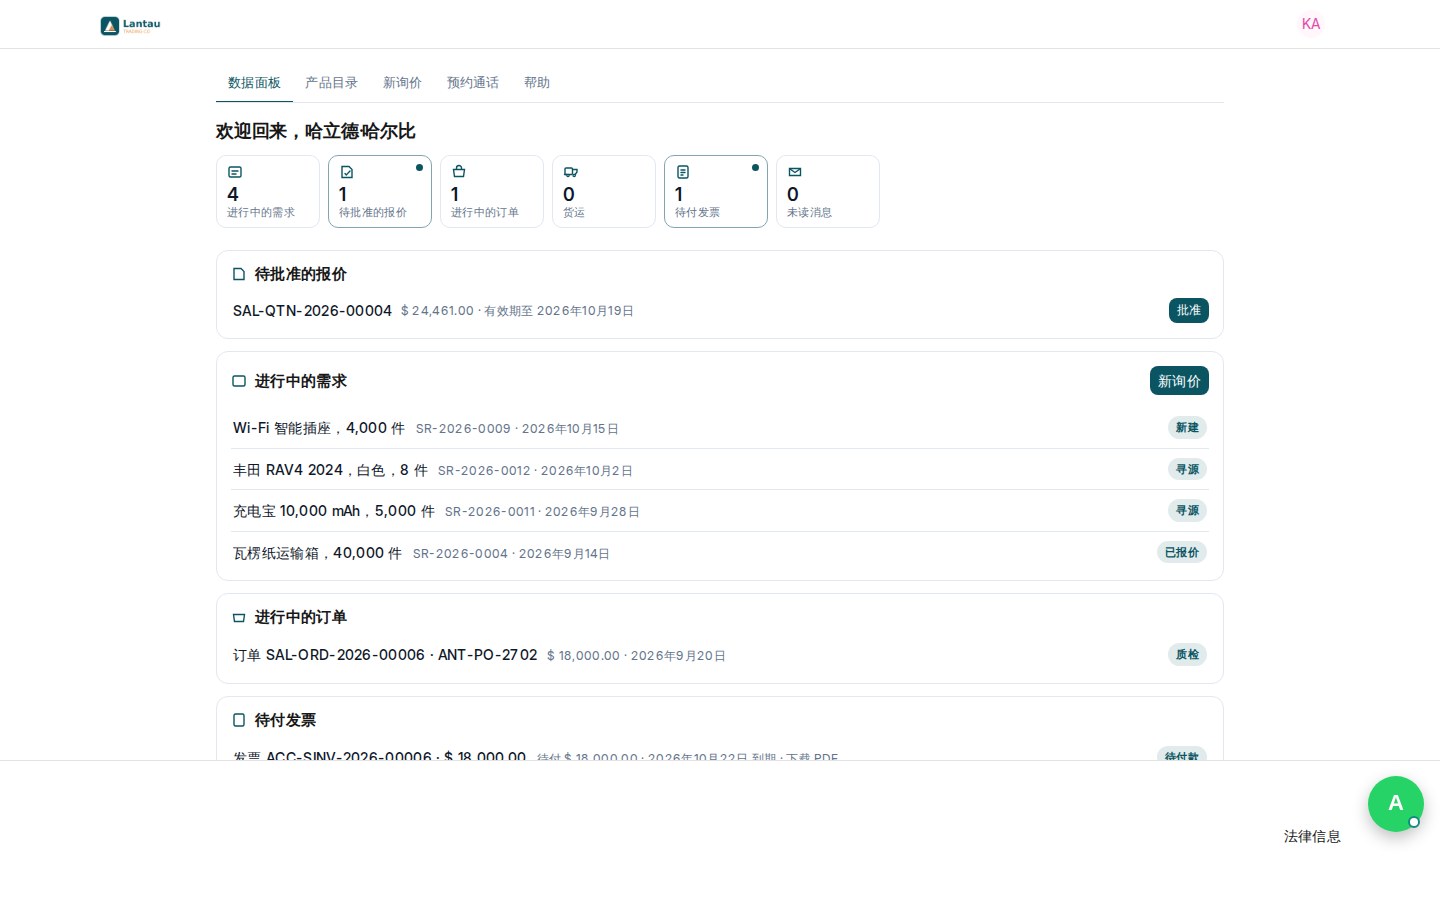Click the count 4 for 进行中的需求
1440x900 pixels.
(233, 194)
